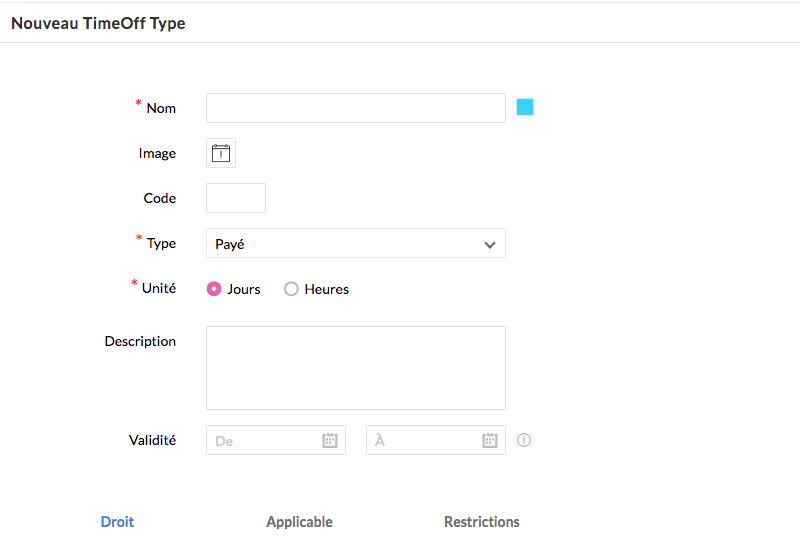Focus the Code input box
The height and width of the screenshot is (549, 800).
[x=236, y=198]
